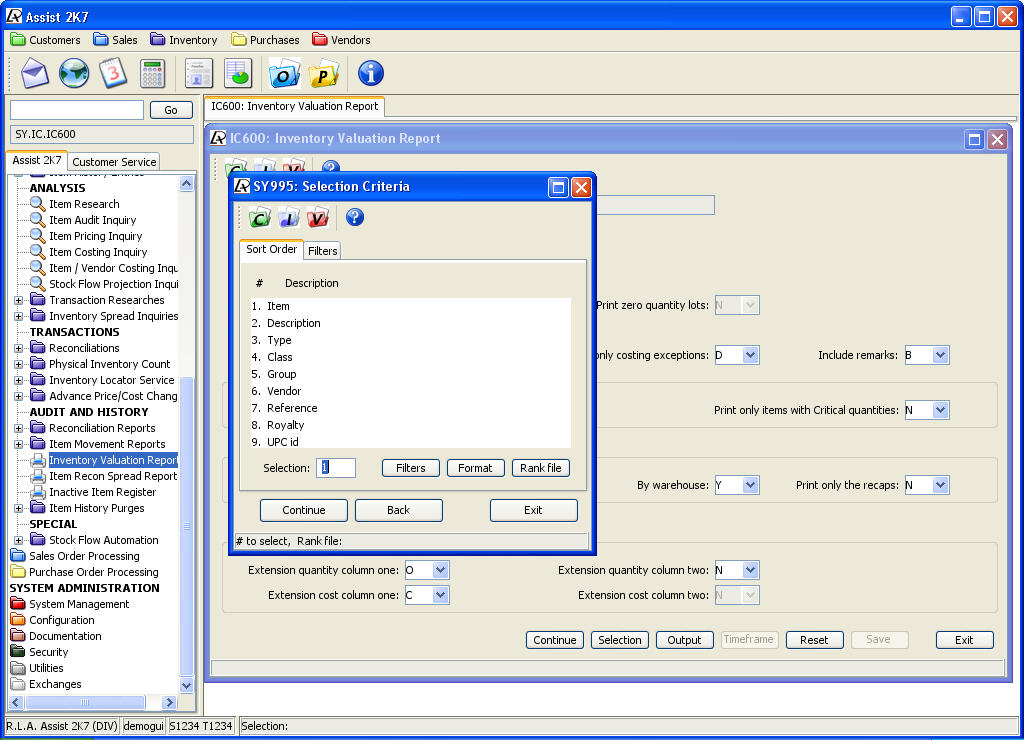The image size is (1024, 740).
Task: Open the calendar toolbar icon
Action: click(113, 72)
